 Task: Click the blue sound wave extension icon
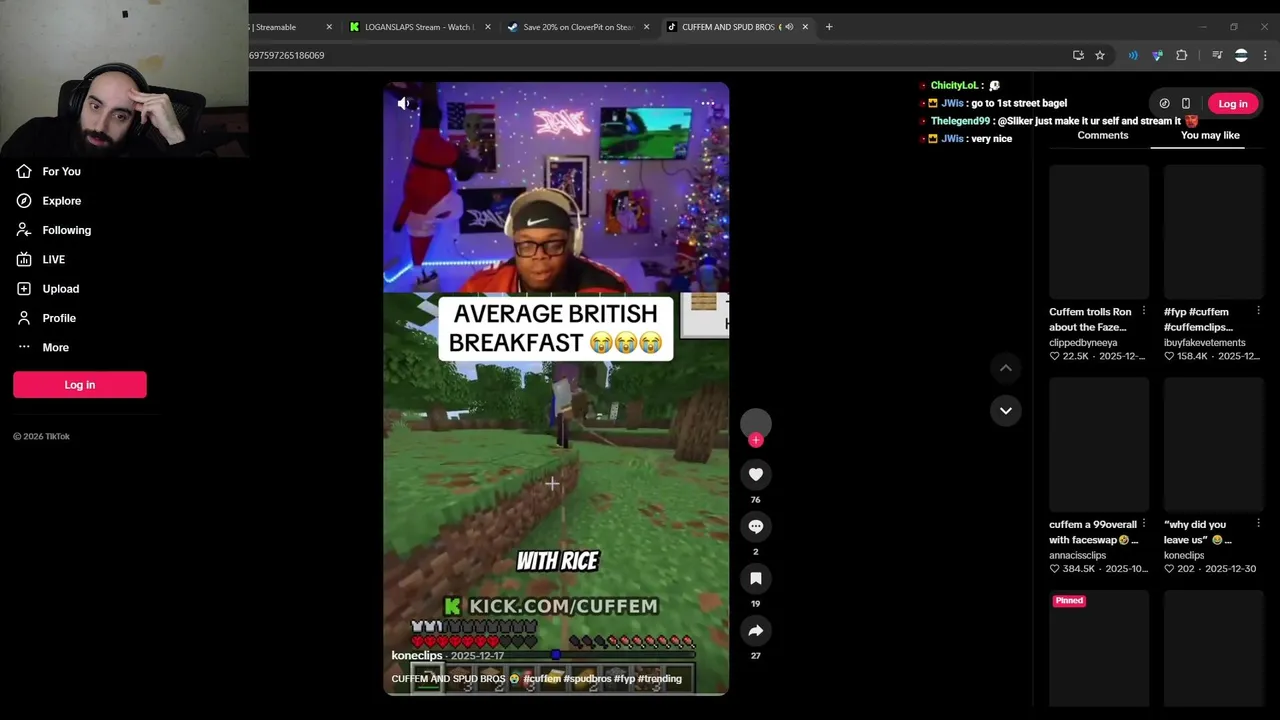click(1133, 55)
